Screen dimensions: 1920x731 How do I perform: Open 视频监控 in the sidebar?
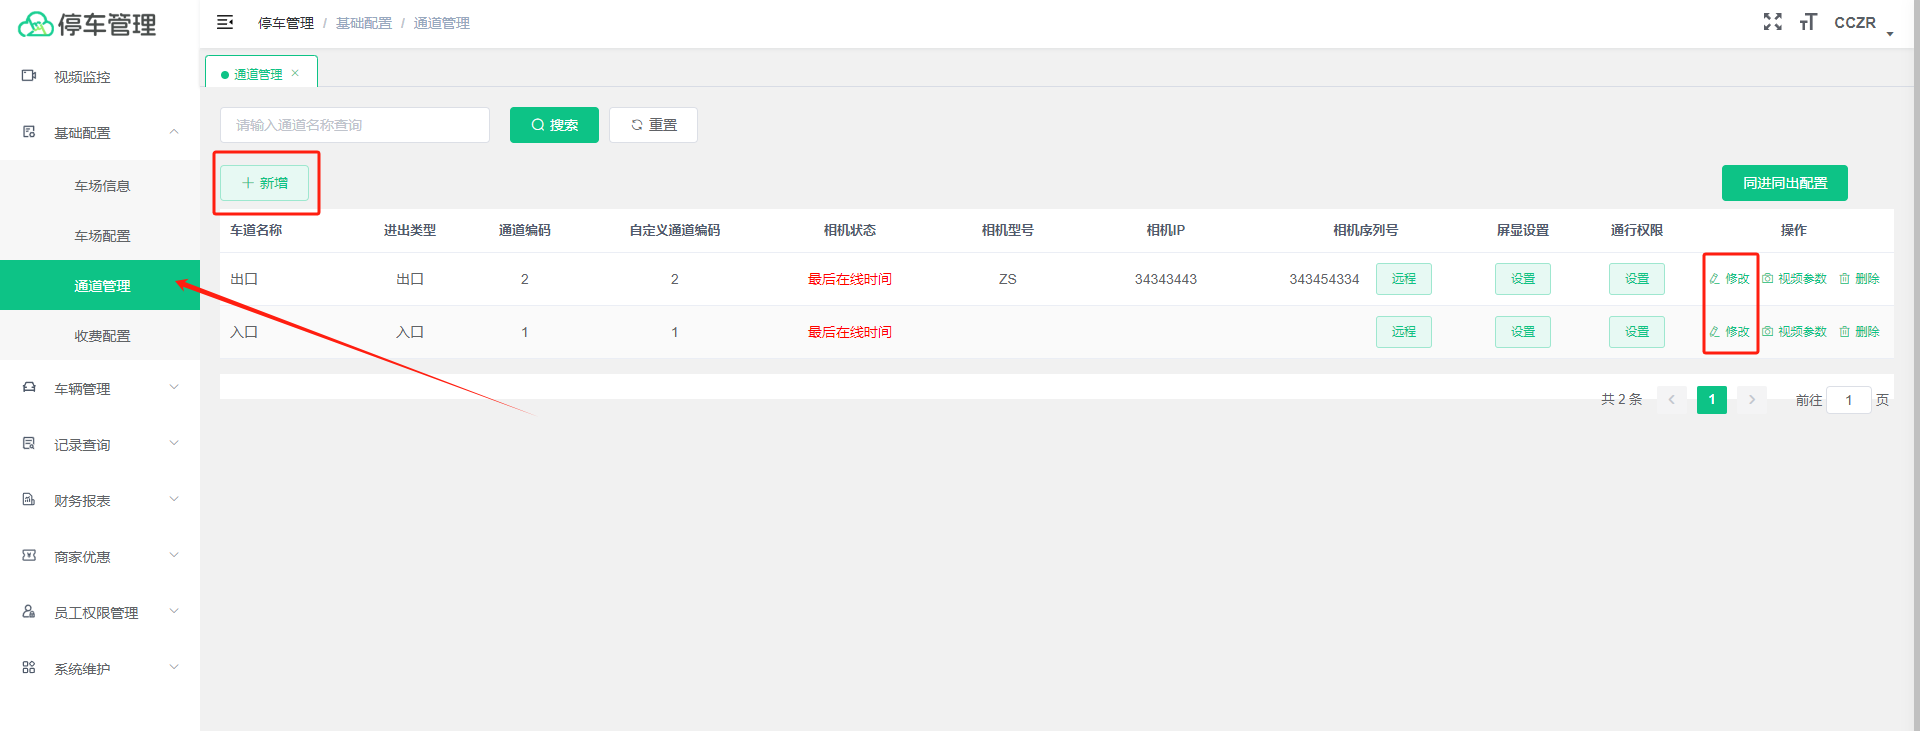click(100, 77)
